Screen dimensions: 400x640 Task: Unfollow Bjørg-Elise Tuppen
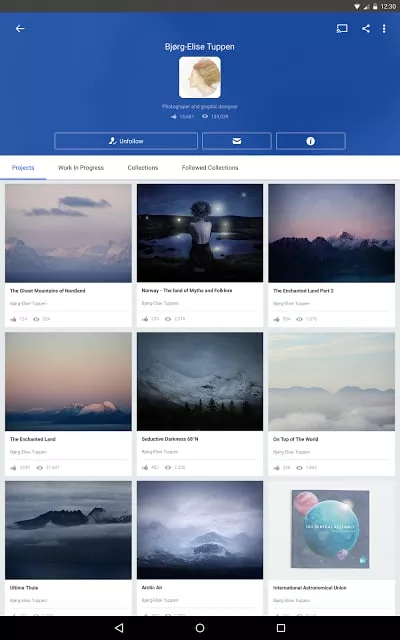(126, 141)
